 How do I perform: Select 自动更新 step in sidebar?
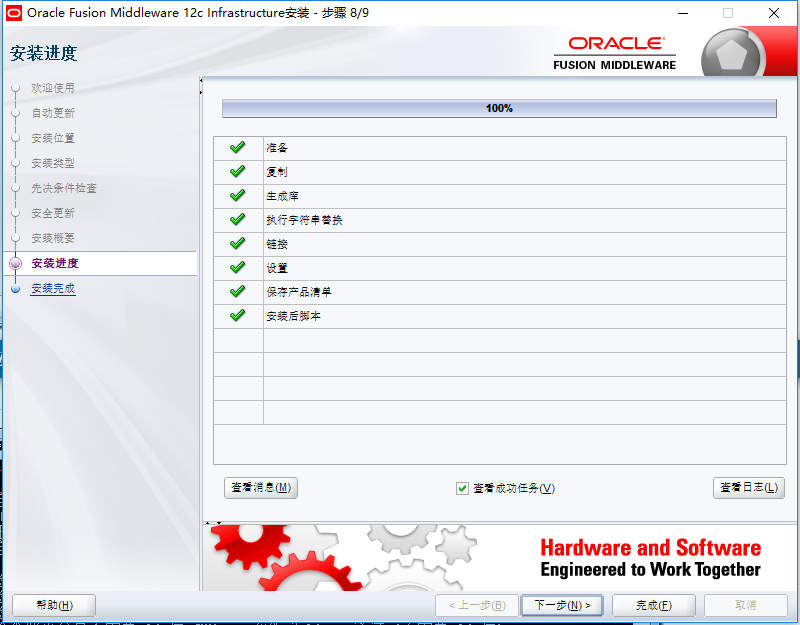pos(53,113)
